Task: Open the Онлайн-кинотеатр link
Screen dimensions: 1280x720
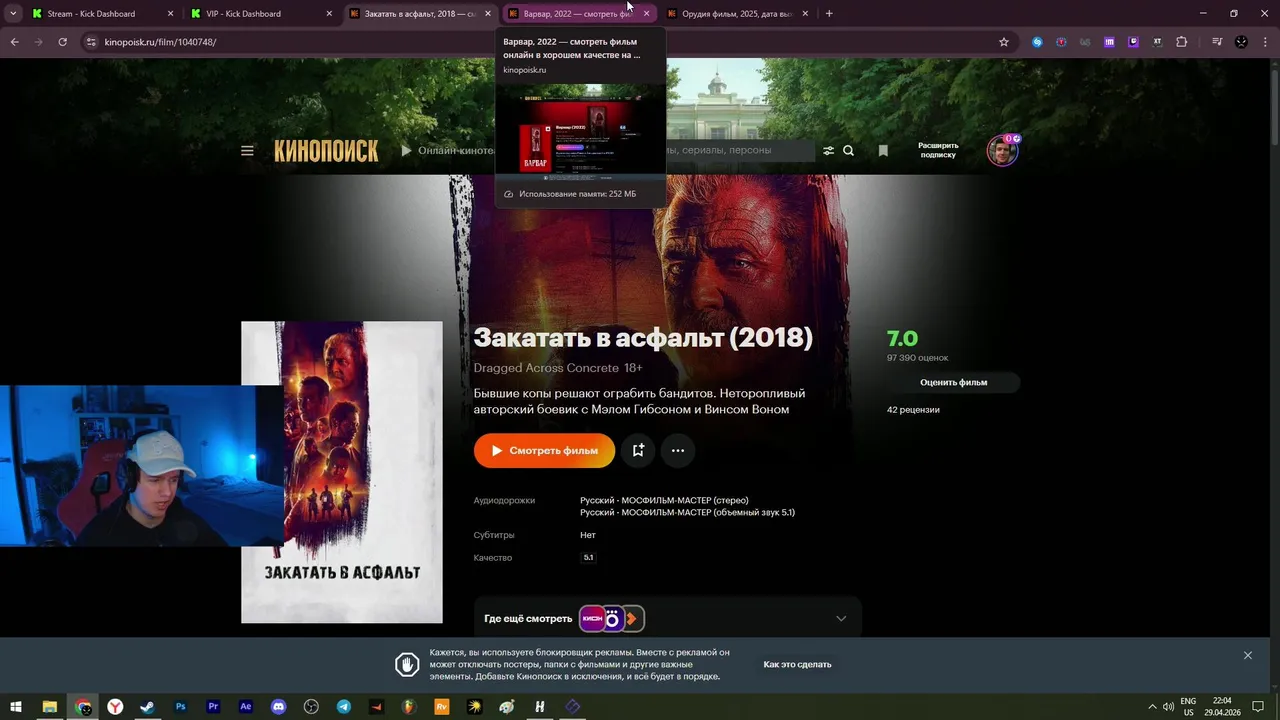Action: click(x=448, y=151)
